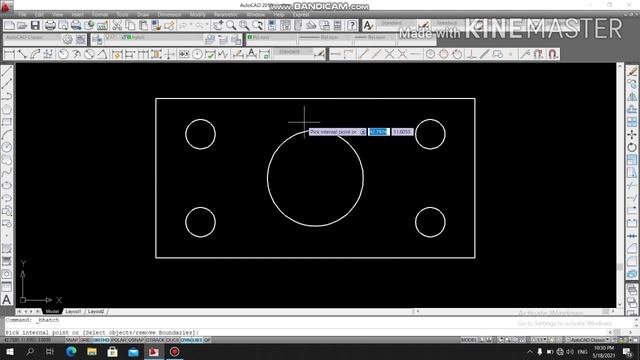The width and height of the screenshot is (640, 360).
Task: Open the File menu
Action: (x=22, y=14)
